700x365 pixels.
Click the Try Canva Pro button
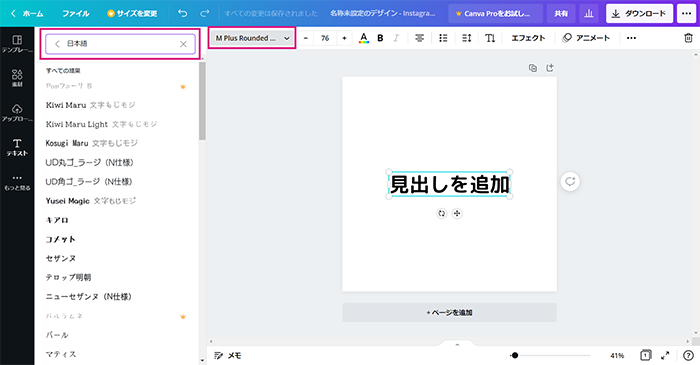click(x=496, y=13)
